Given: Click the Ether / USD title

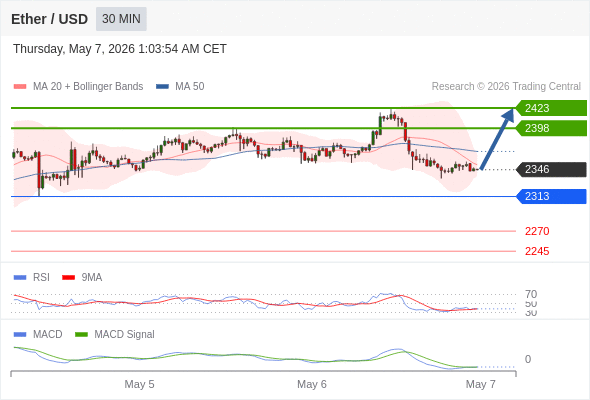Looking at the screenshot, I should (49, 19).
